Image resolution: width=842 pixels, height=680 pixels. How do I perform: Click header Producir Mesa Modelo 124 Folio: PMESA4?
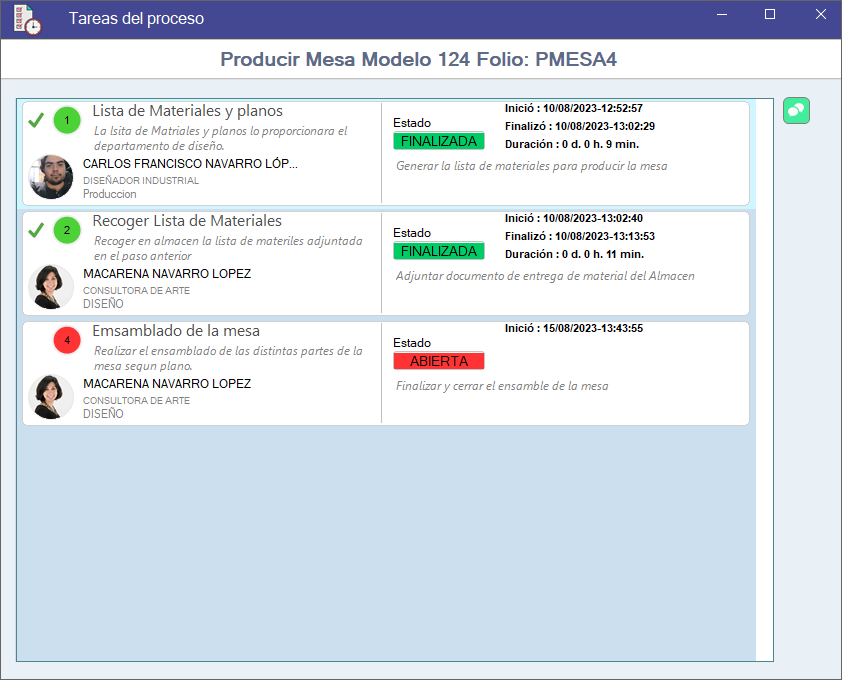[418, 59]
